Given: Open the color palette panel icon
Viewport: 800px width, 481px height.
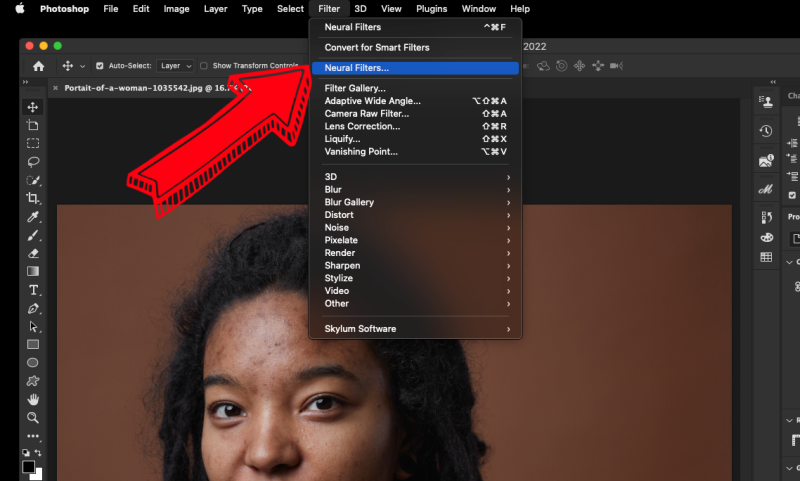Looking at the screenshot, I should click(766, 238).
